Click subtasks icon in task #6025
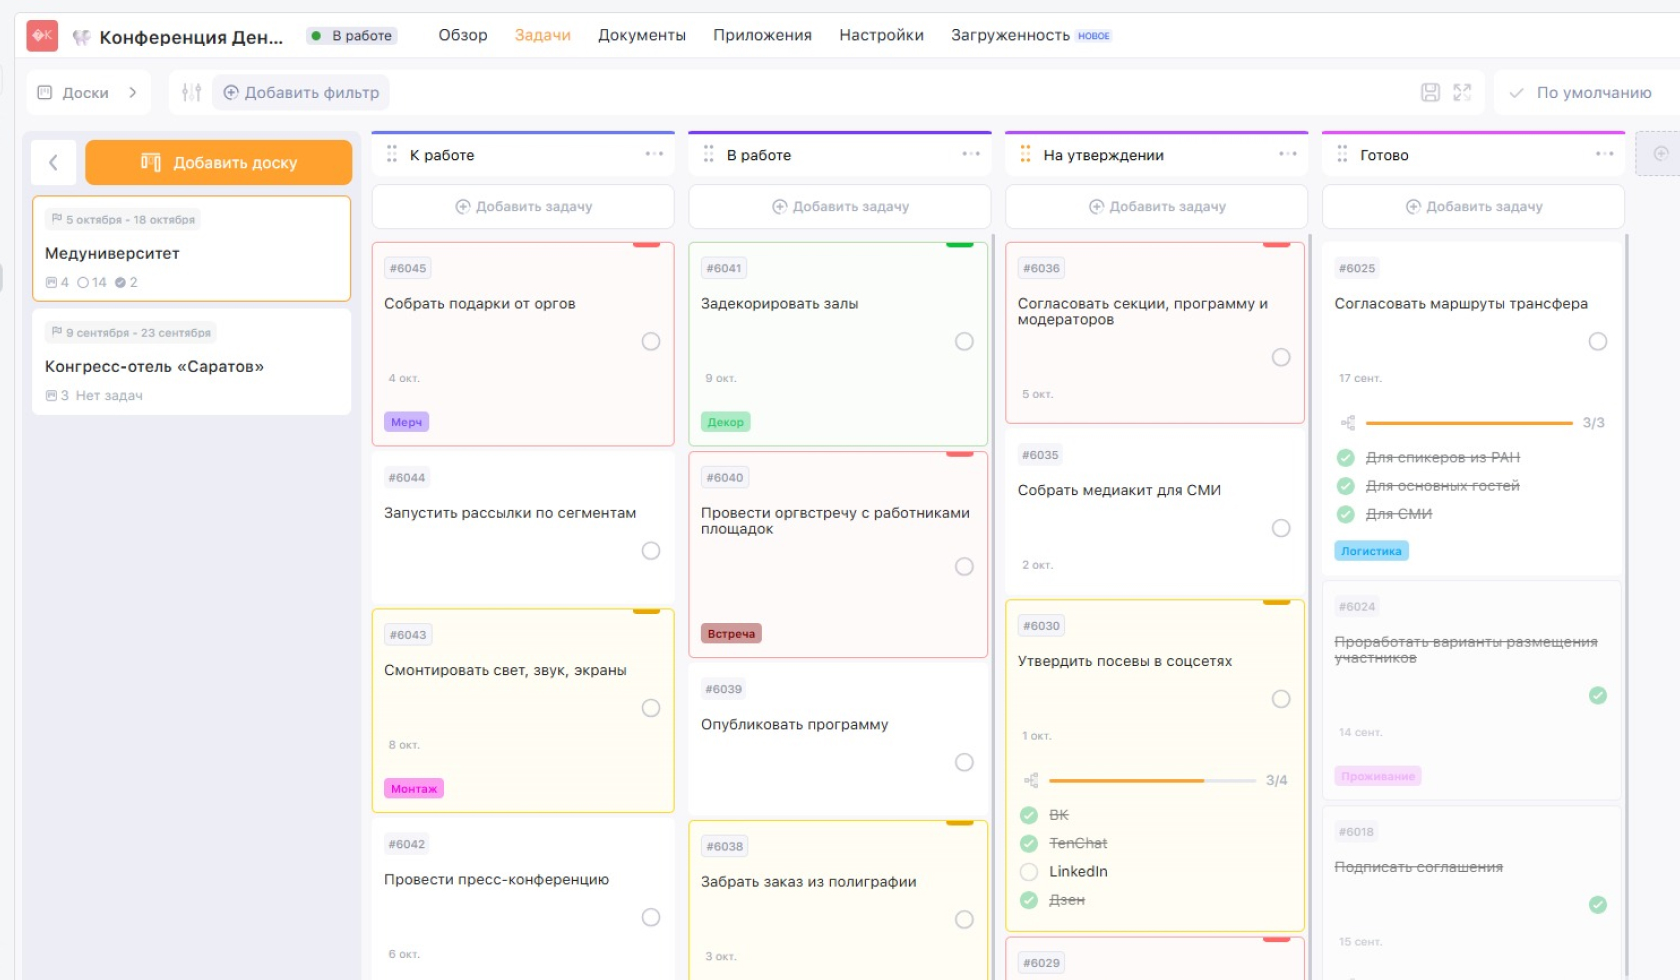This screenshot has width=1680, height=980. coord(1348,423)
